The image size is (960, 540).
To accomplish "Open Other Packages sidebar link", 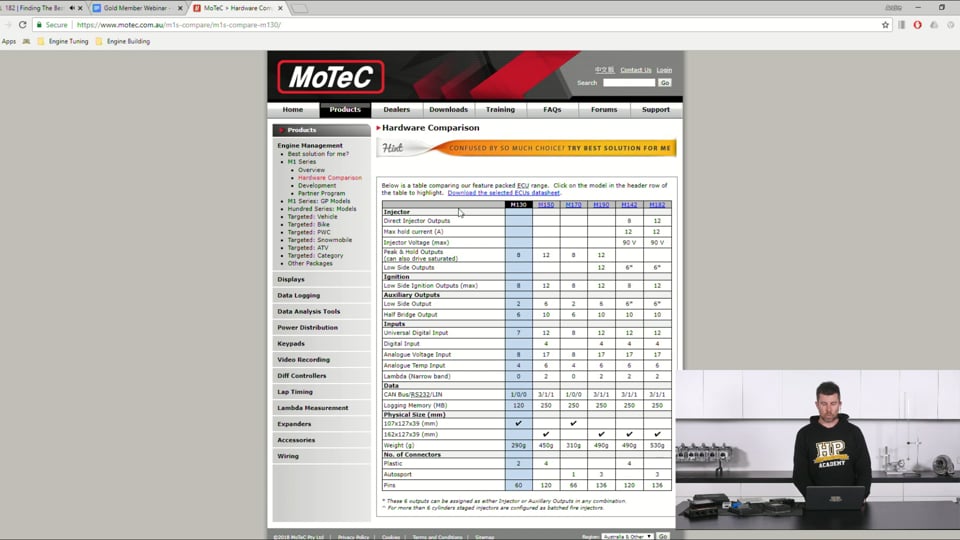I will point(310,263).
